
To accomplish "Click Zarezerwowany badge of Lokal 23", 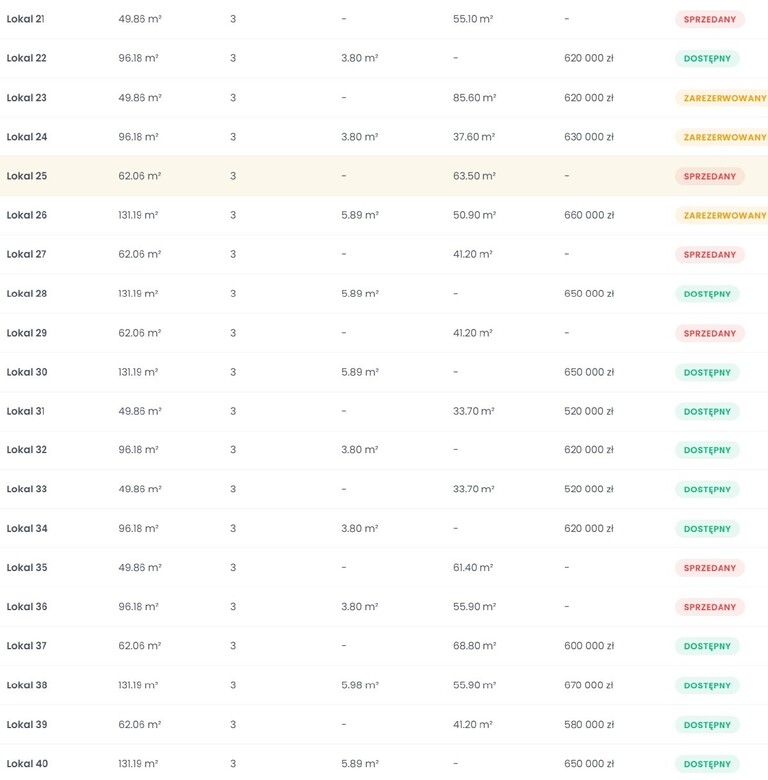I will tap(724, 98).
